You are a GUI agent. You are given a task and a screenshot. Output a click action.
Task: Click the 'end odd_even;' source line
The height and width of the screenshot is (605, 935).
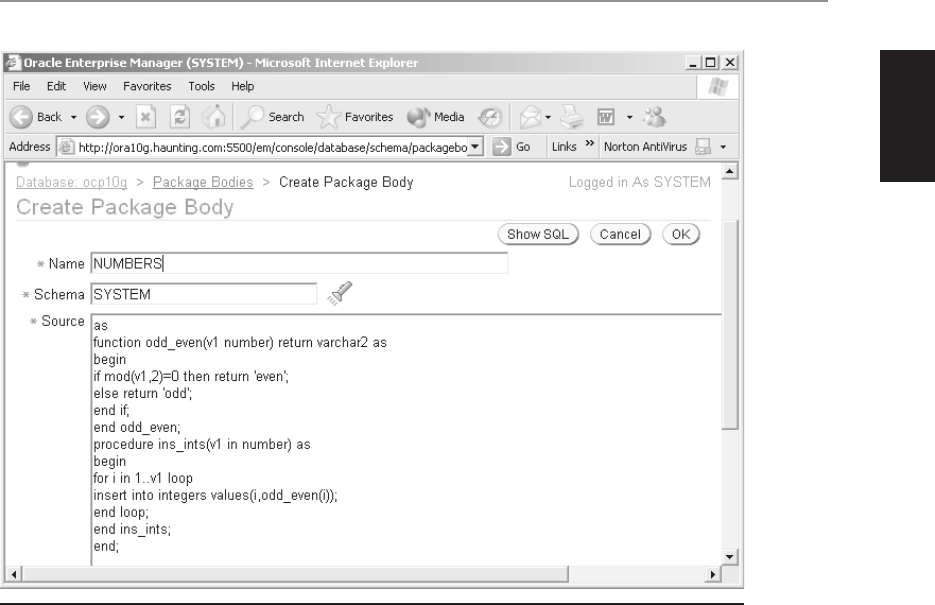pos(137,427)
